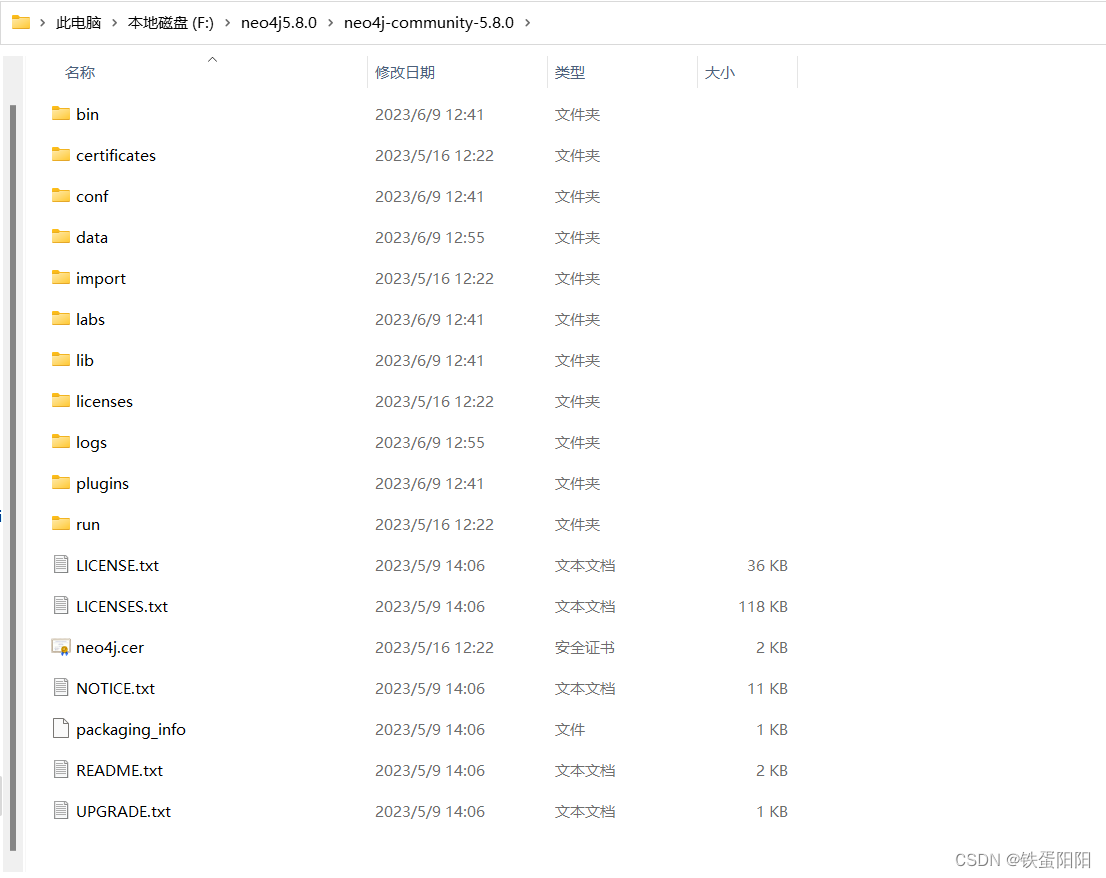This screenshot has width=1106, height=878.
Task: Go to 此电脑 in the breadcrumb
Action: coord(78,23)
